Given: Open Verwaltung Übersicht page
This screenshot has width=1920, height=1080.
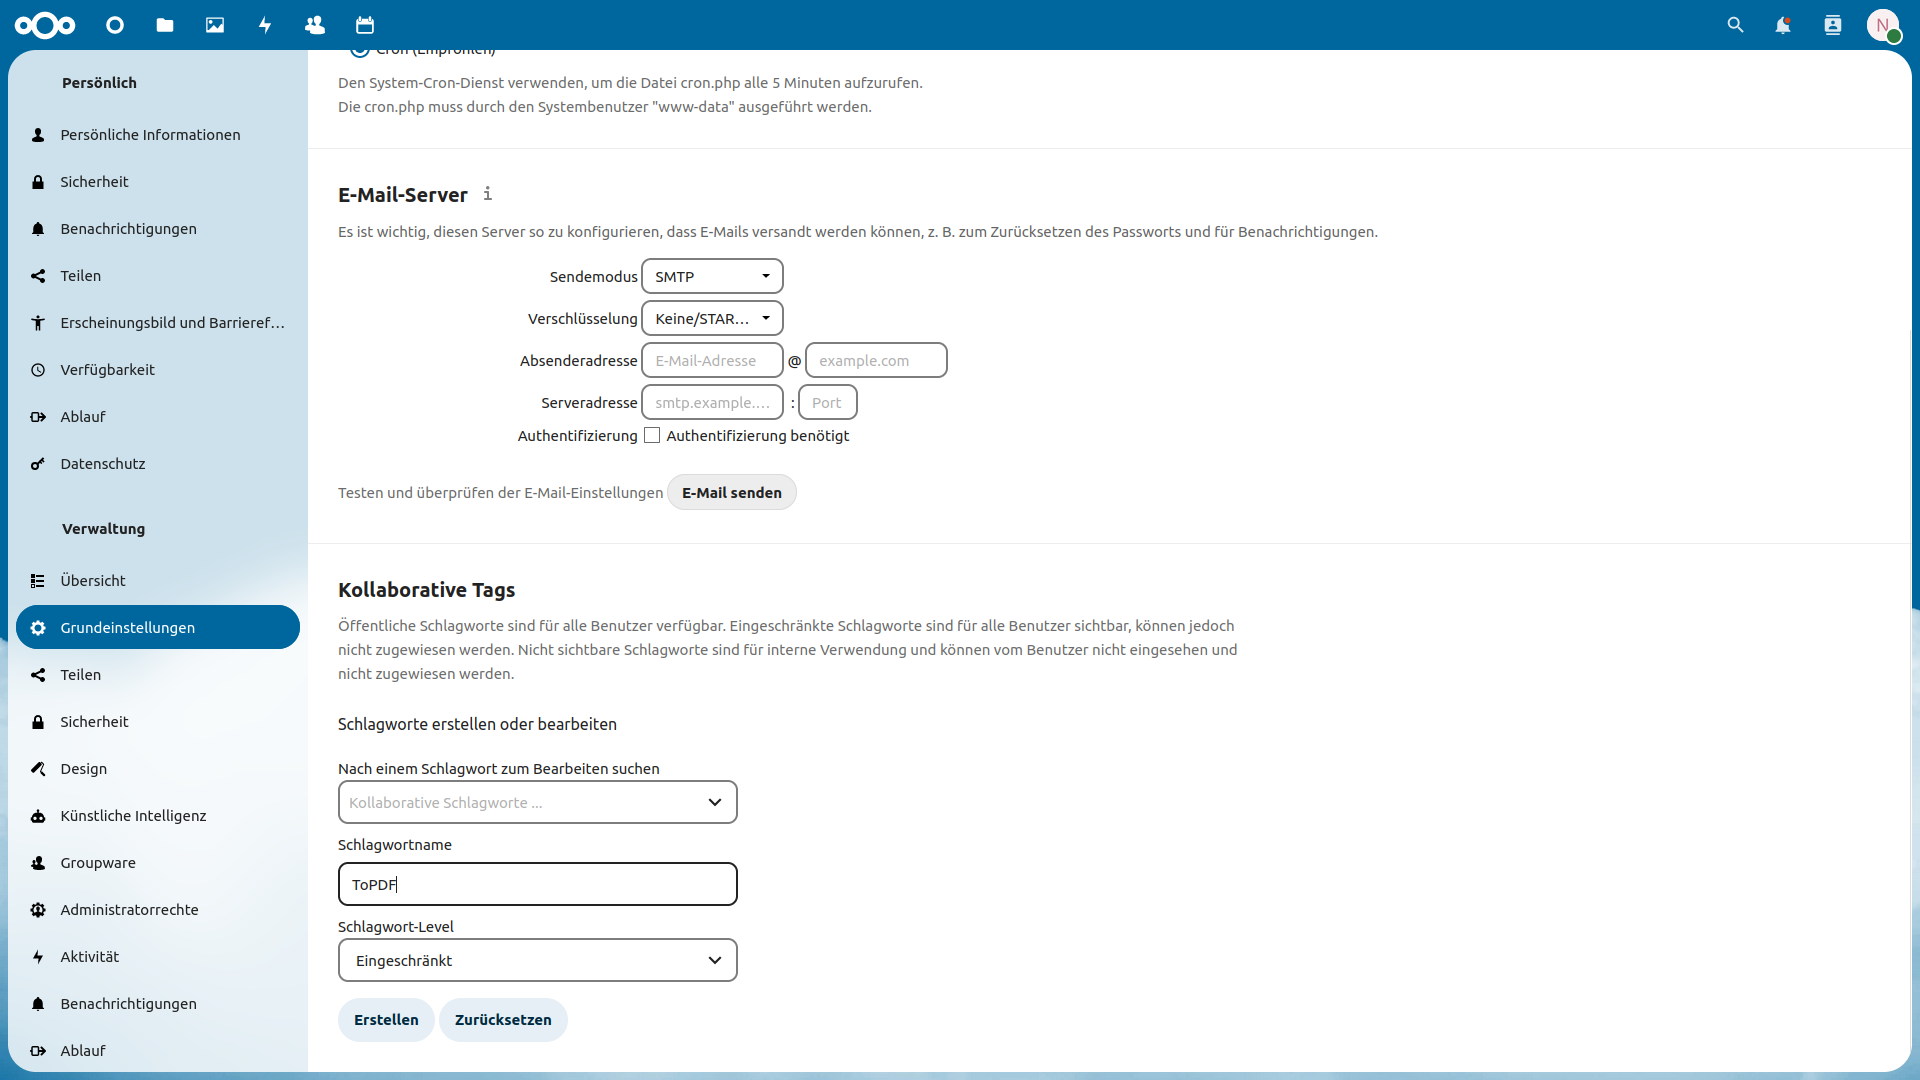Looking at the screenshot, I should (x=158, y=581).
